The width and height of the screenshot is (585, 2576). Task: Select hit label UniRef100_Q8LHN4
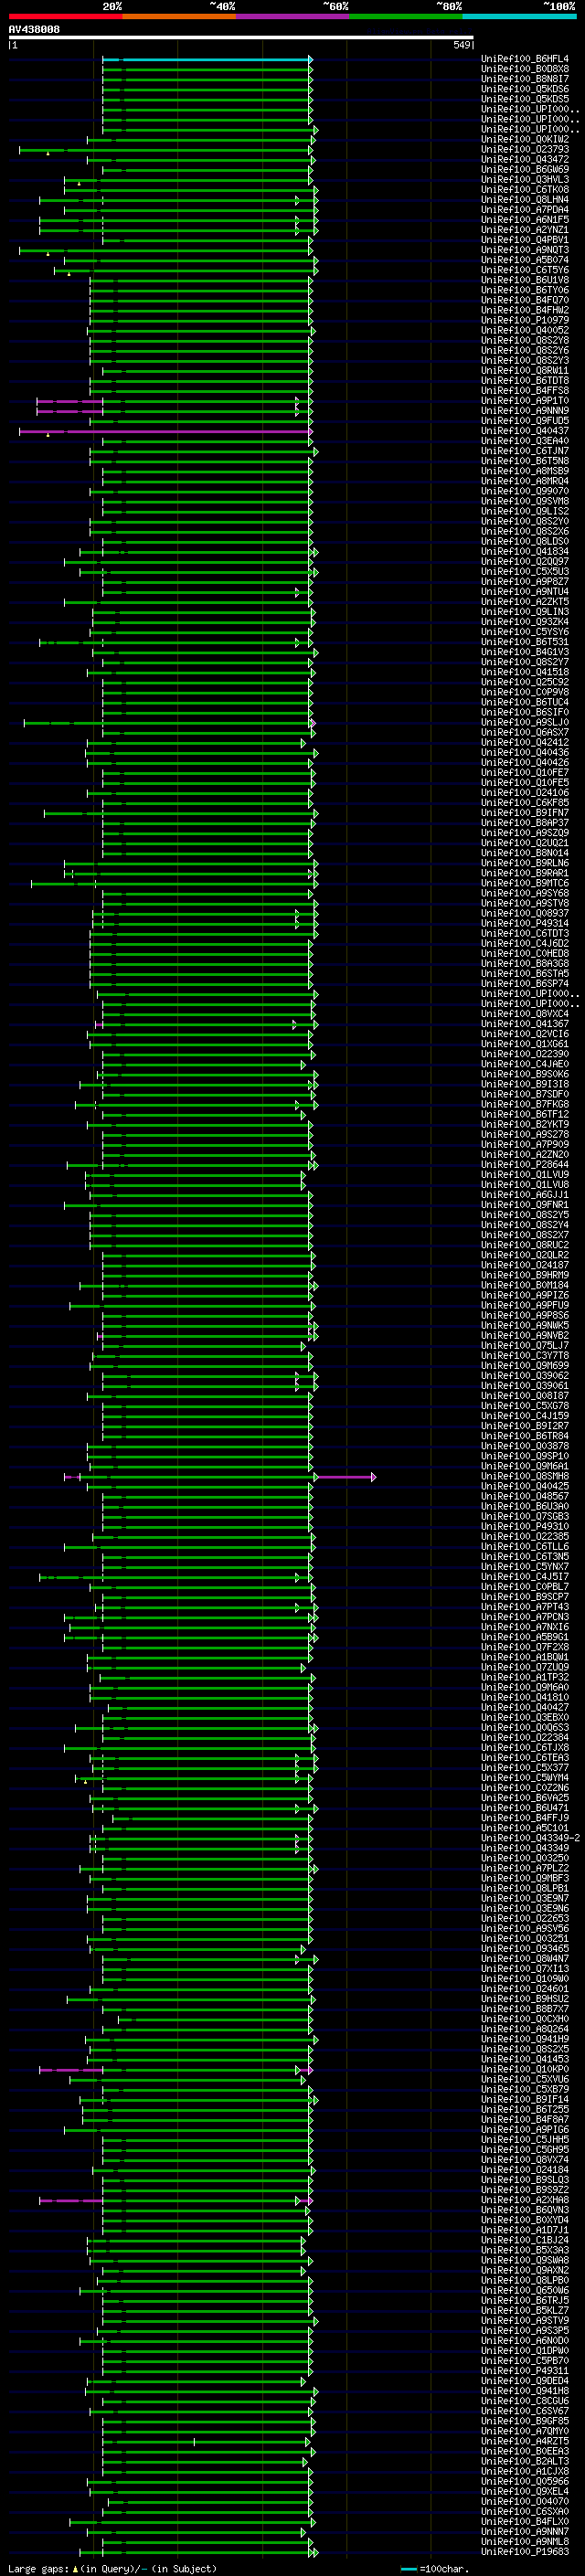point(525,199)
